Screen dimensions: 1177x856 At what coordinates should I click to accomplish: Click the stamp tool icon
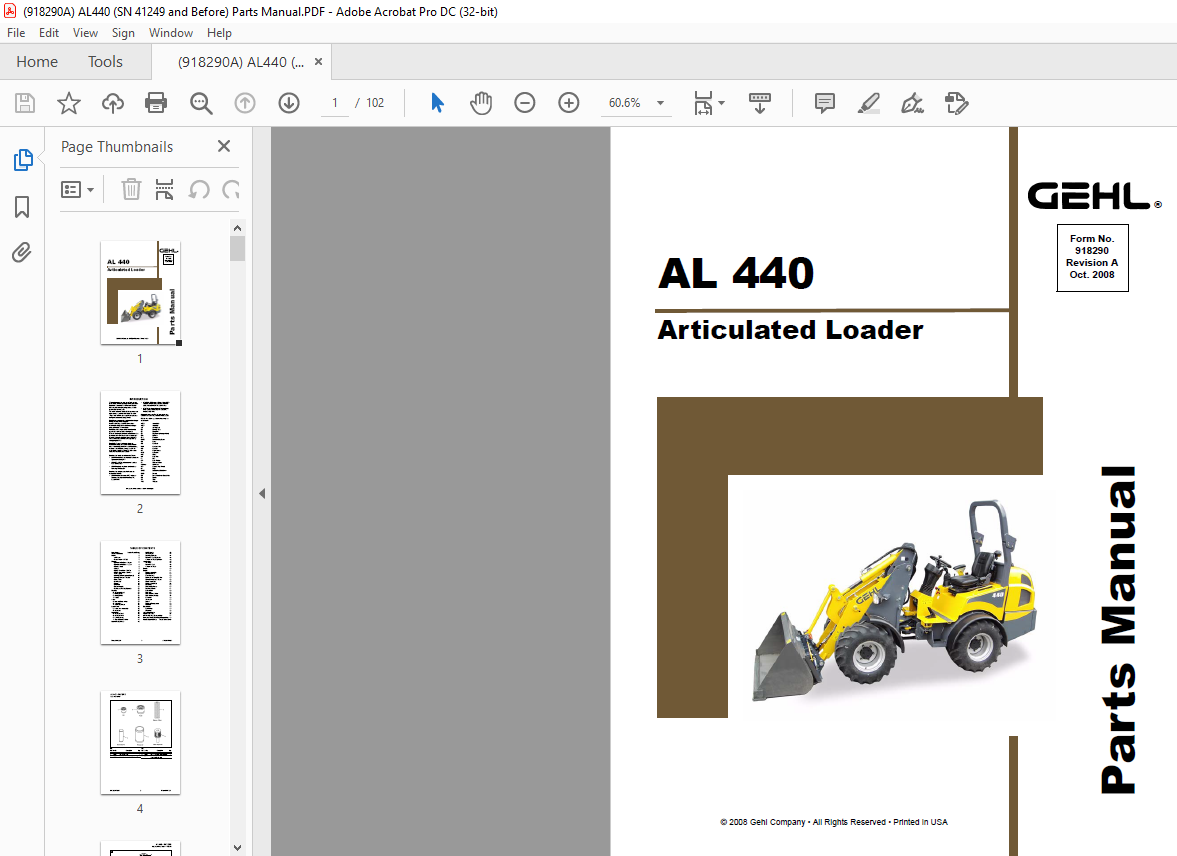pos(956,103)
